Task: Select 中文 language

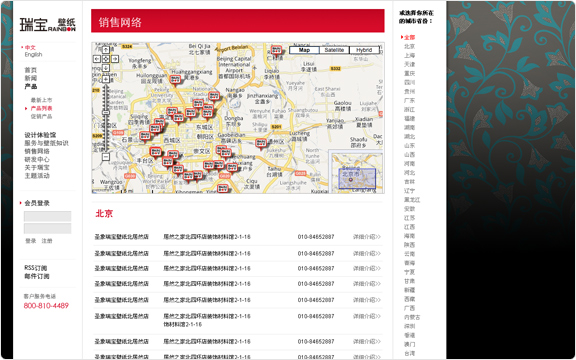Action: tap(30, 47)
